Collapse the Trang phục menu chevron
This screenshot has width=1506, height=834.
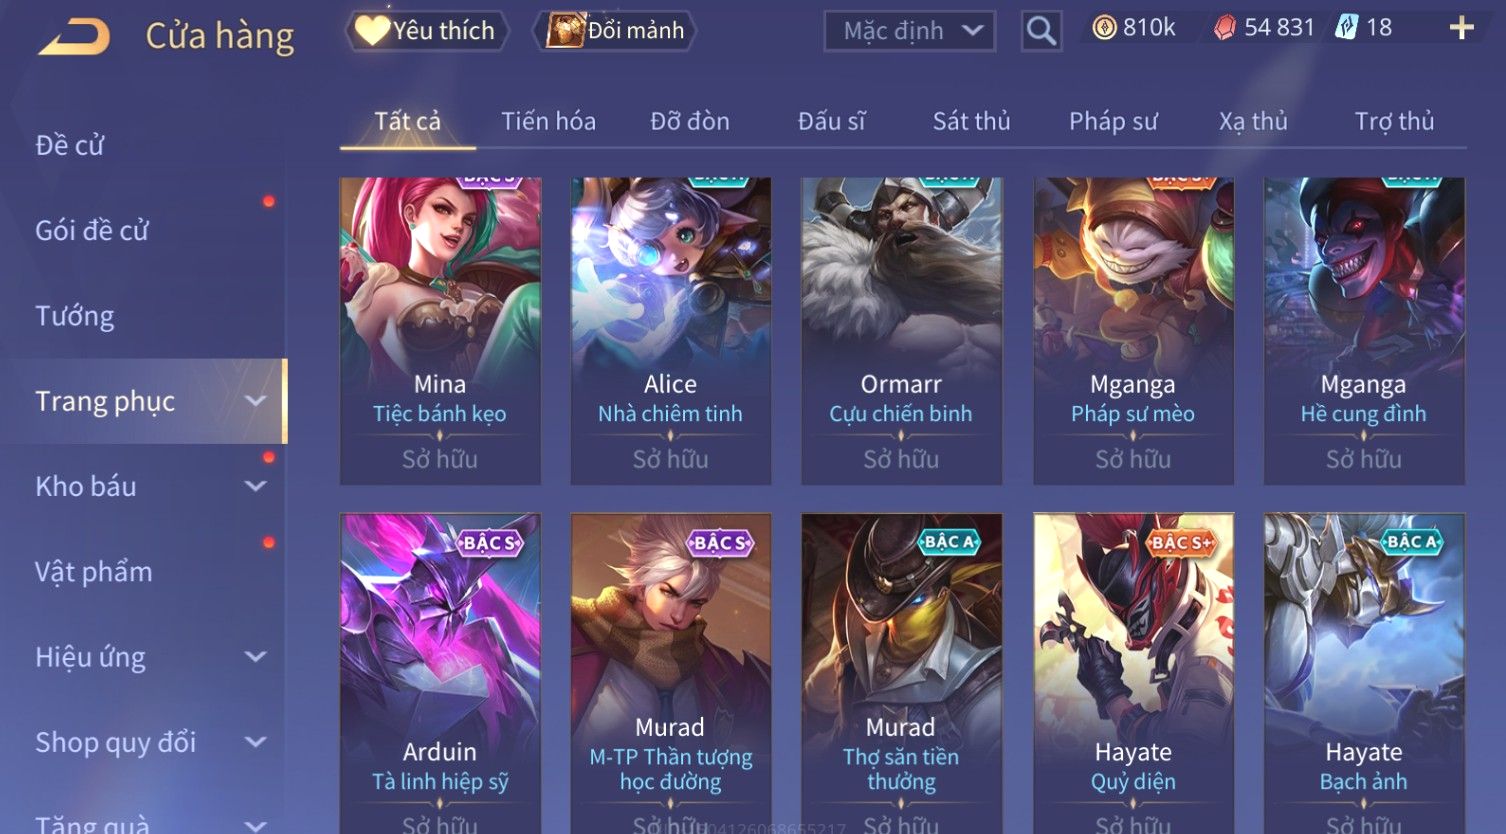256,401
